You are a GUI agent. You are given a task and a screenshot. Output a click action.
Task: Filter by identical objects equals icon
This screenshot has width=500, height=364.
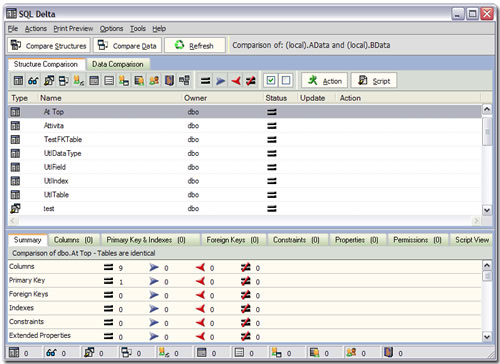(x=206, y=81)
